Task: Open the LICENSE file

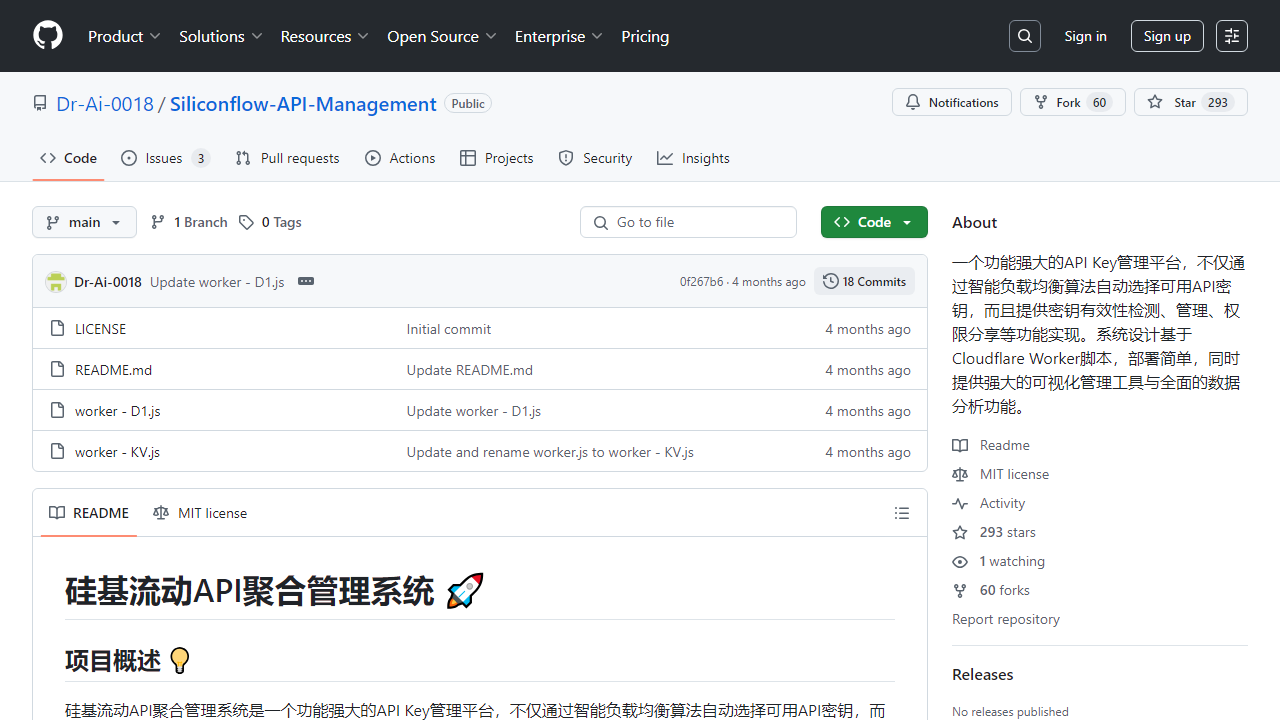Action: 100,329
